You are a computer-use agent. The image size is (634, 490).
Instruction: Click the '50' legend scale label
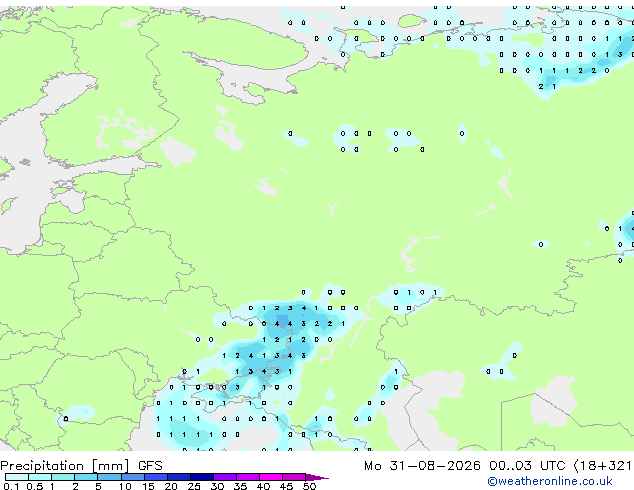pyautogui.click(x=310, y=486)
